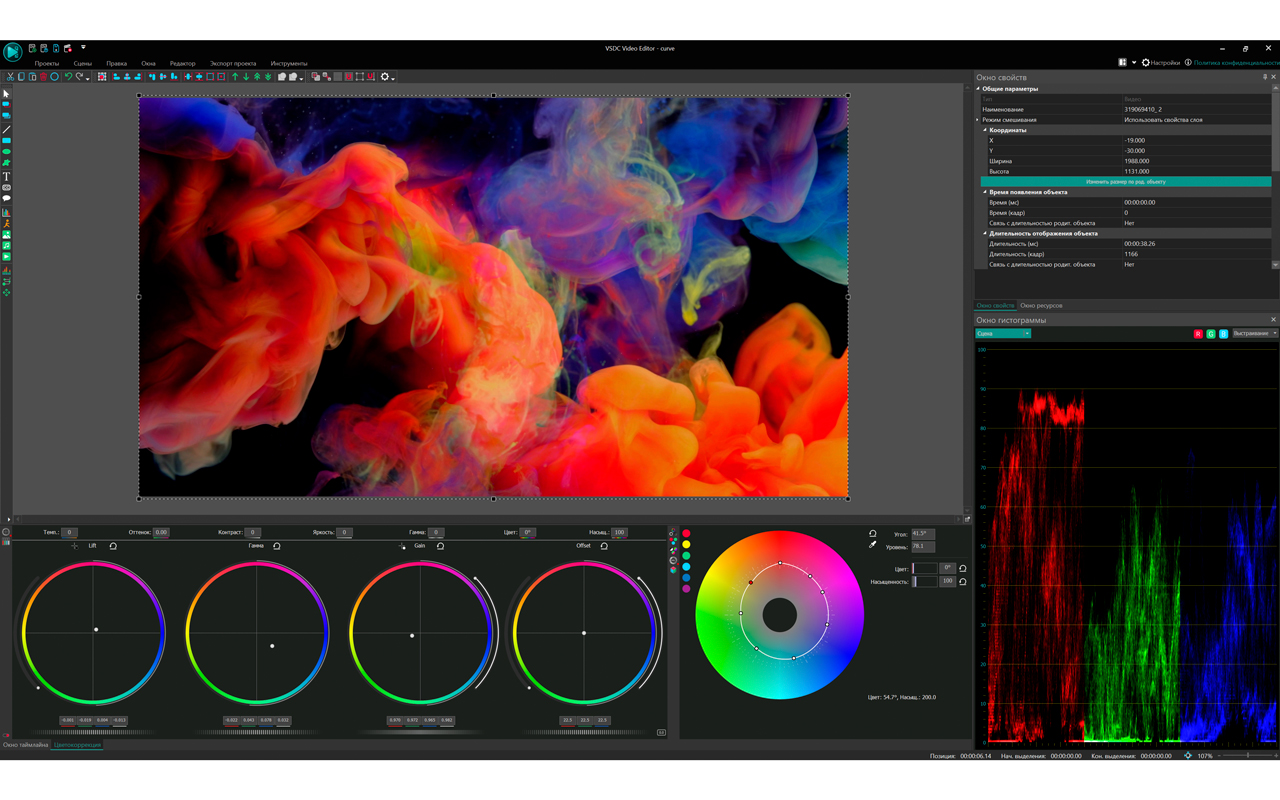
Task: Close the histogram window
Action: (x=1273, y=320)
